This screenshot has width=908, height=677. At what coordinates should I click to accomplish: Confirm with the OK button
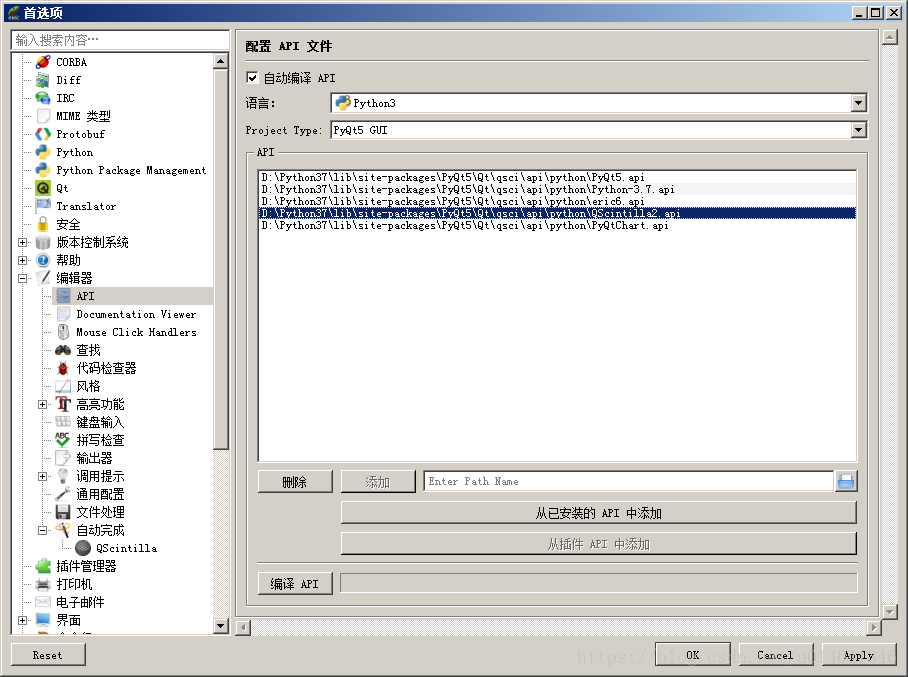693,655
